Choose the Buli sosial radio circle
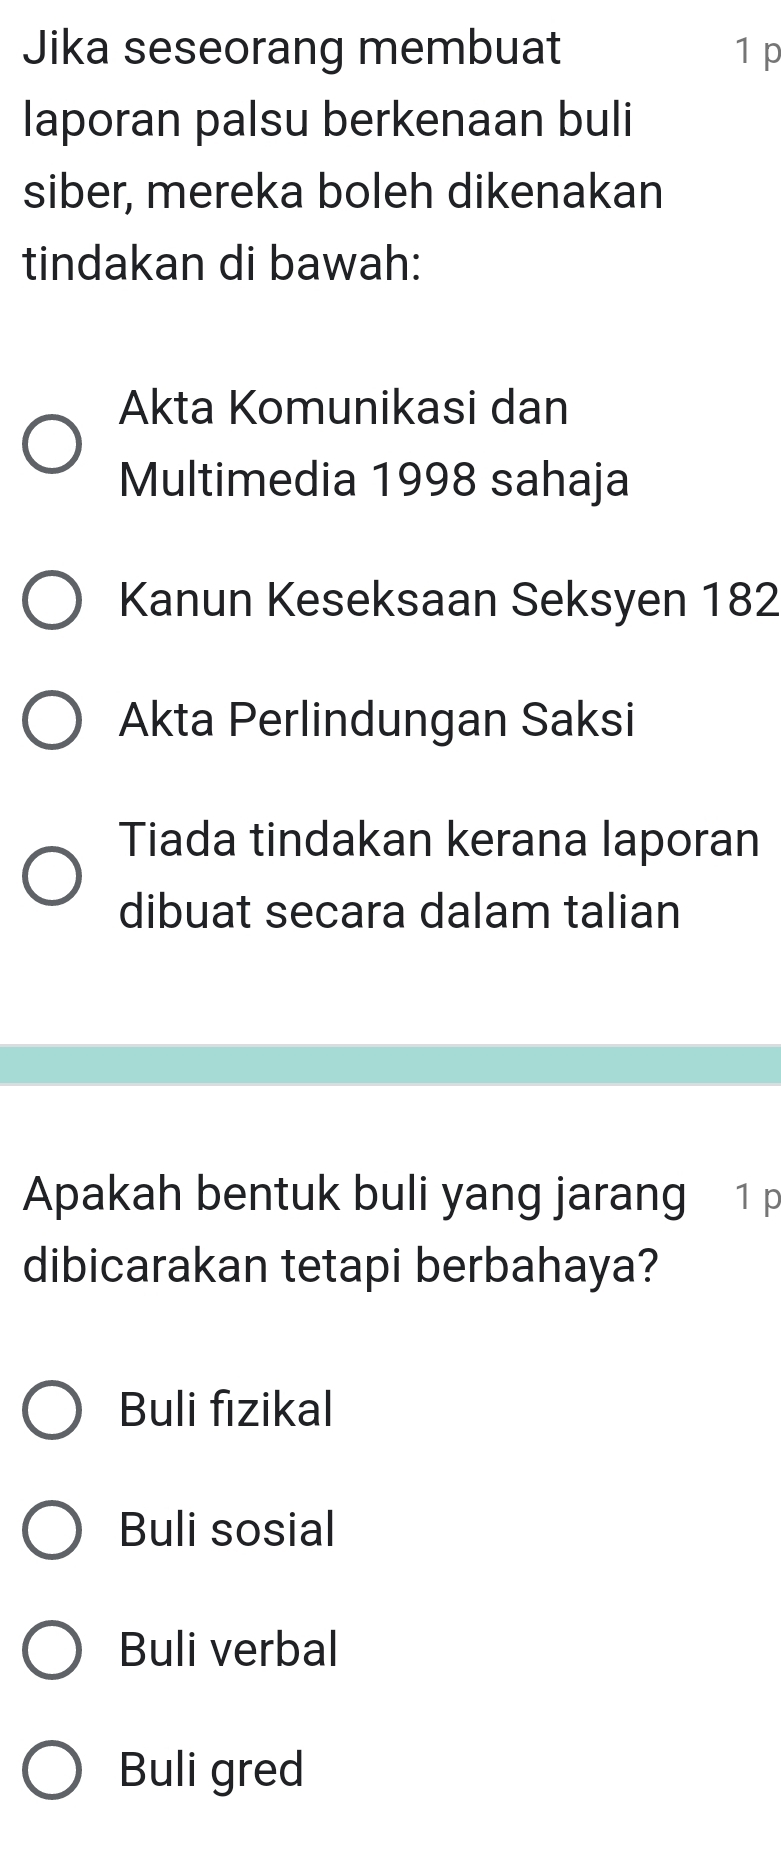Image resolution: width=781 pixels, height=1873 pixels. (51, 1530)
